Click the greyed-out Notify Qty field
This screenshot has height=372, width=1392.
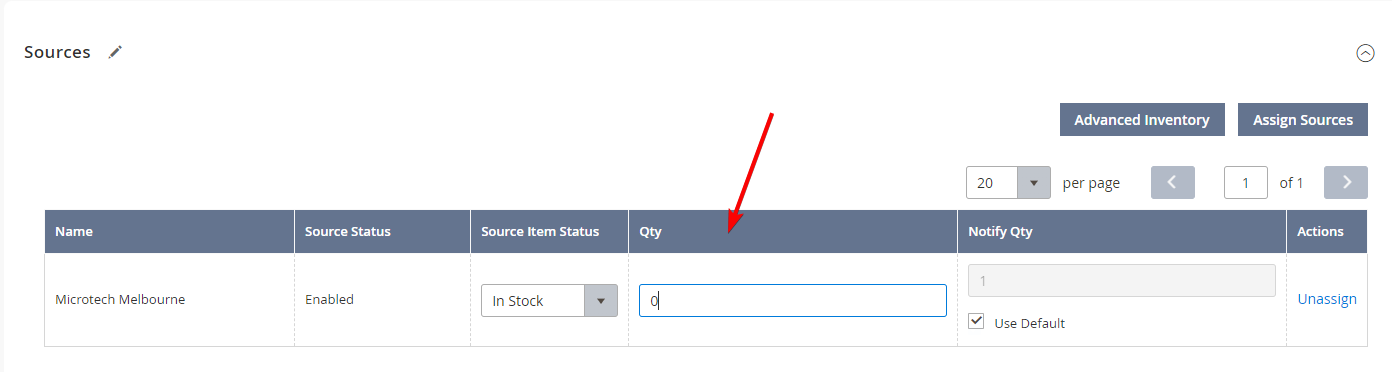coord(1122,280)
